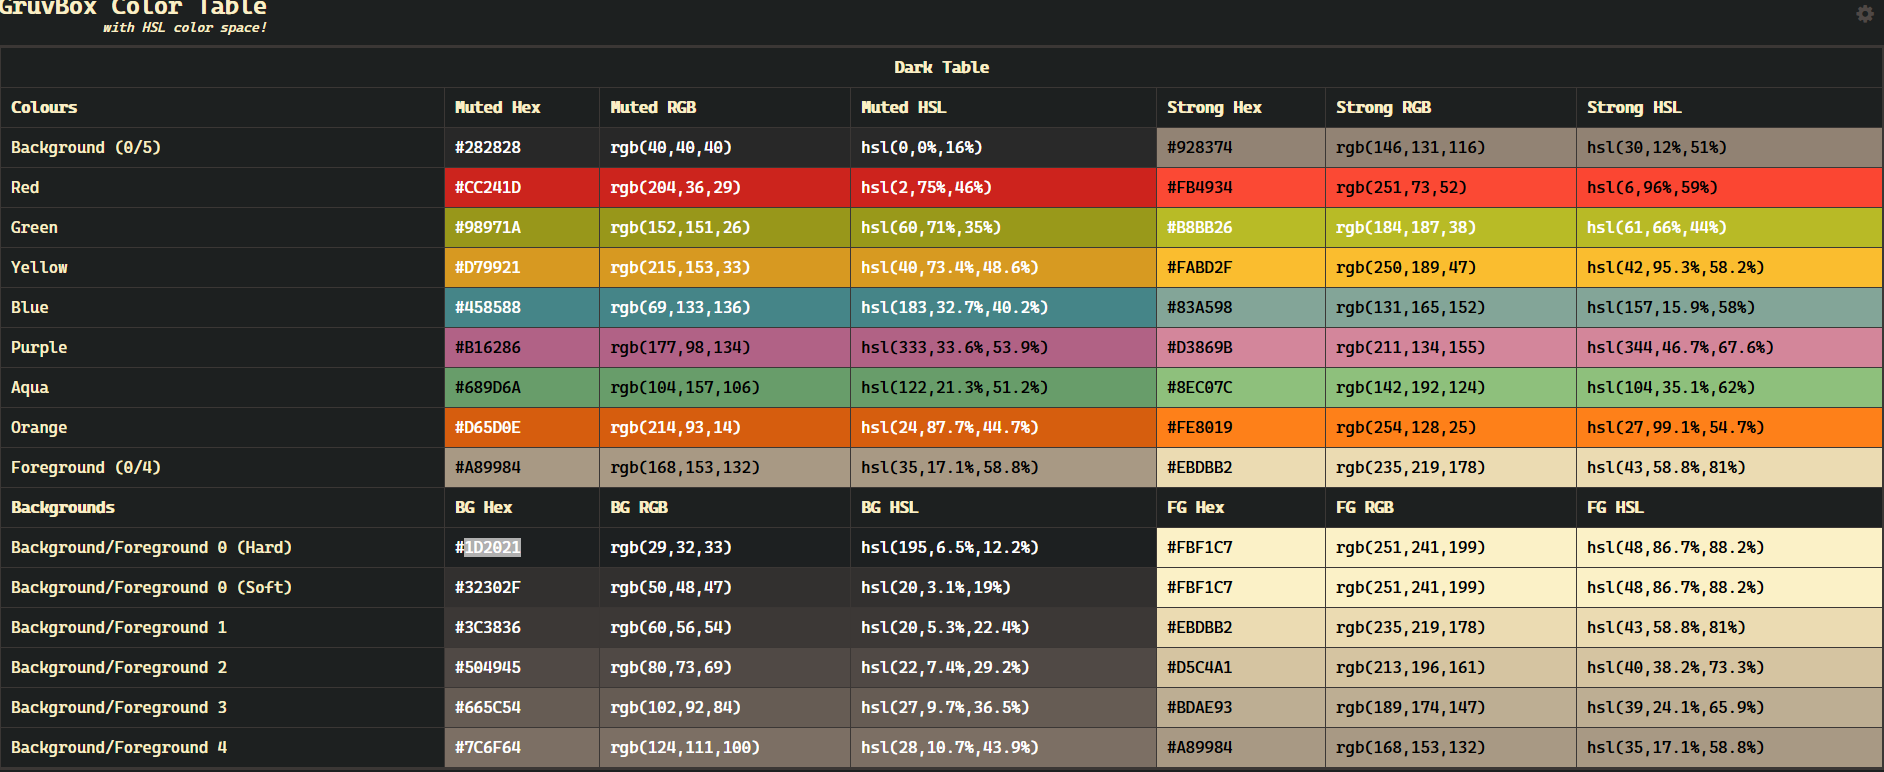The image size is (1884, 772).
Task: Click the hsl(28,10.7%,43.9%) cell
Action: [1003, 747]
